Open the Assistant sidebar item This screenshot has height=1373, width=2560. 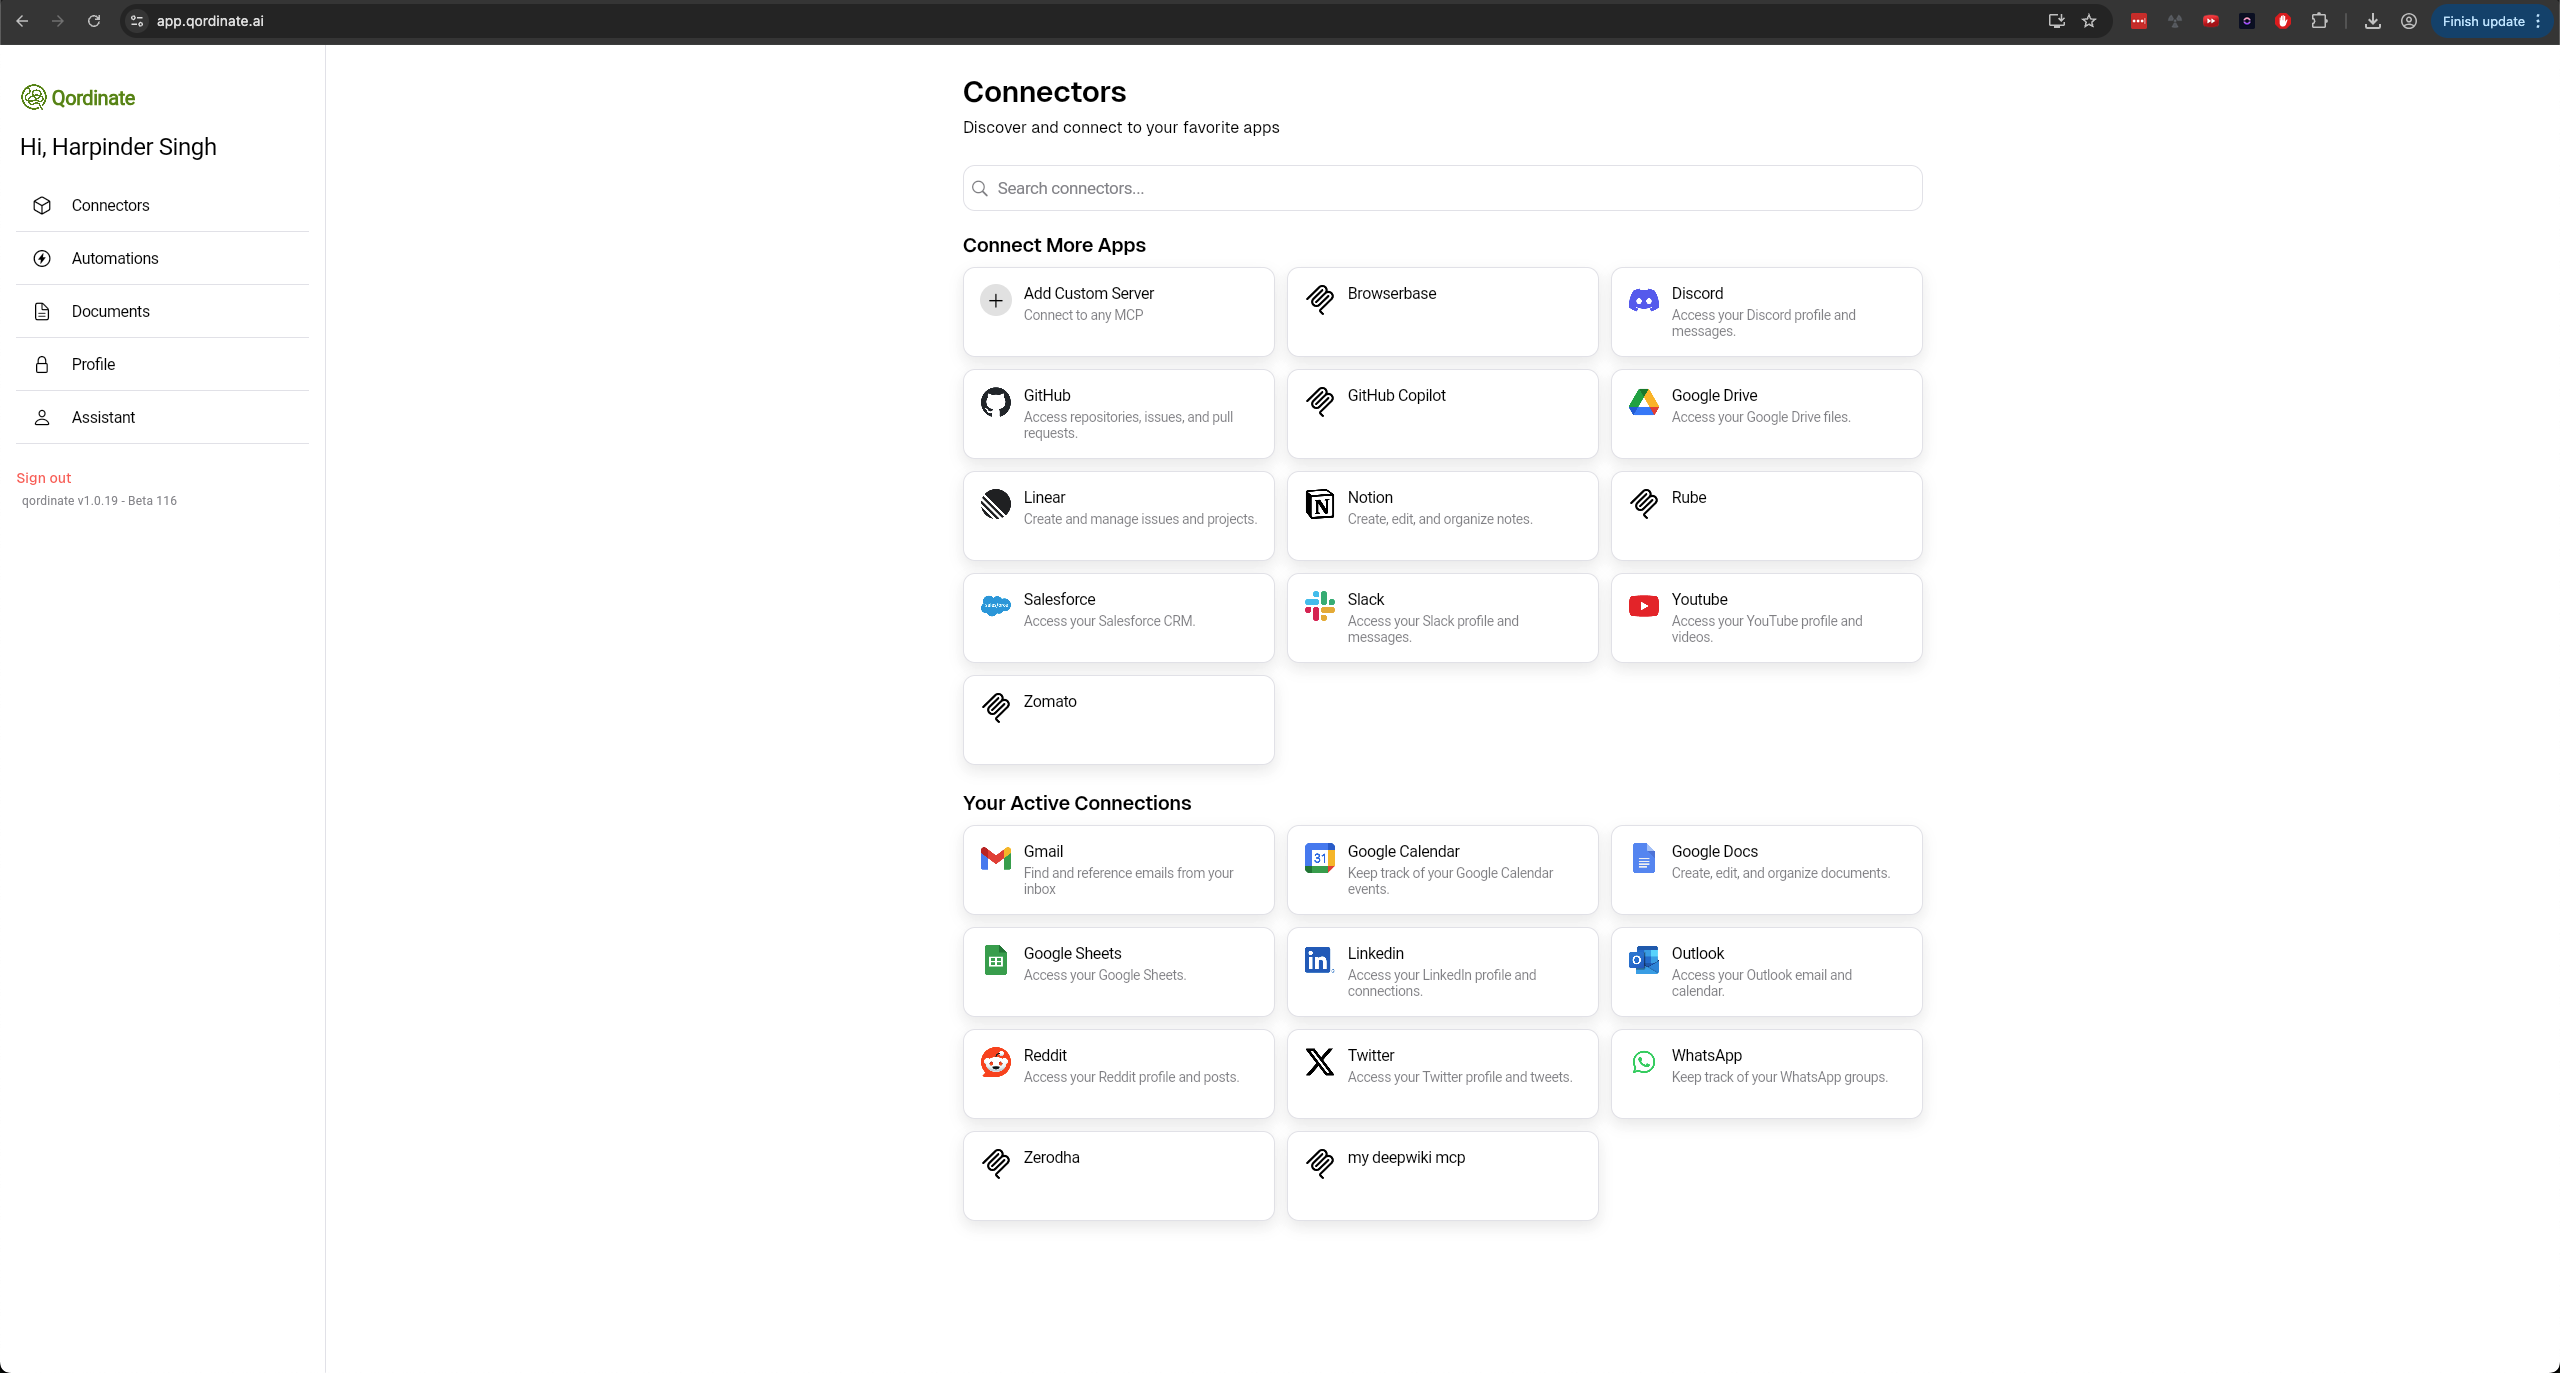tap(163, 417)
